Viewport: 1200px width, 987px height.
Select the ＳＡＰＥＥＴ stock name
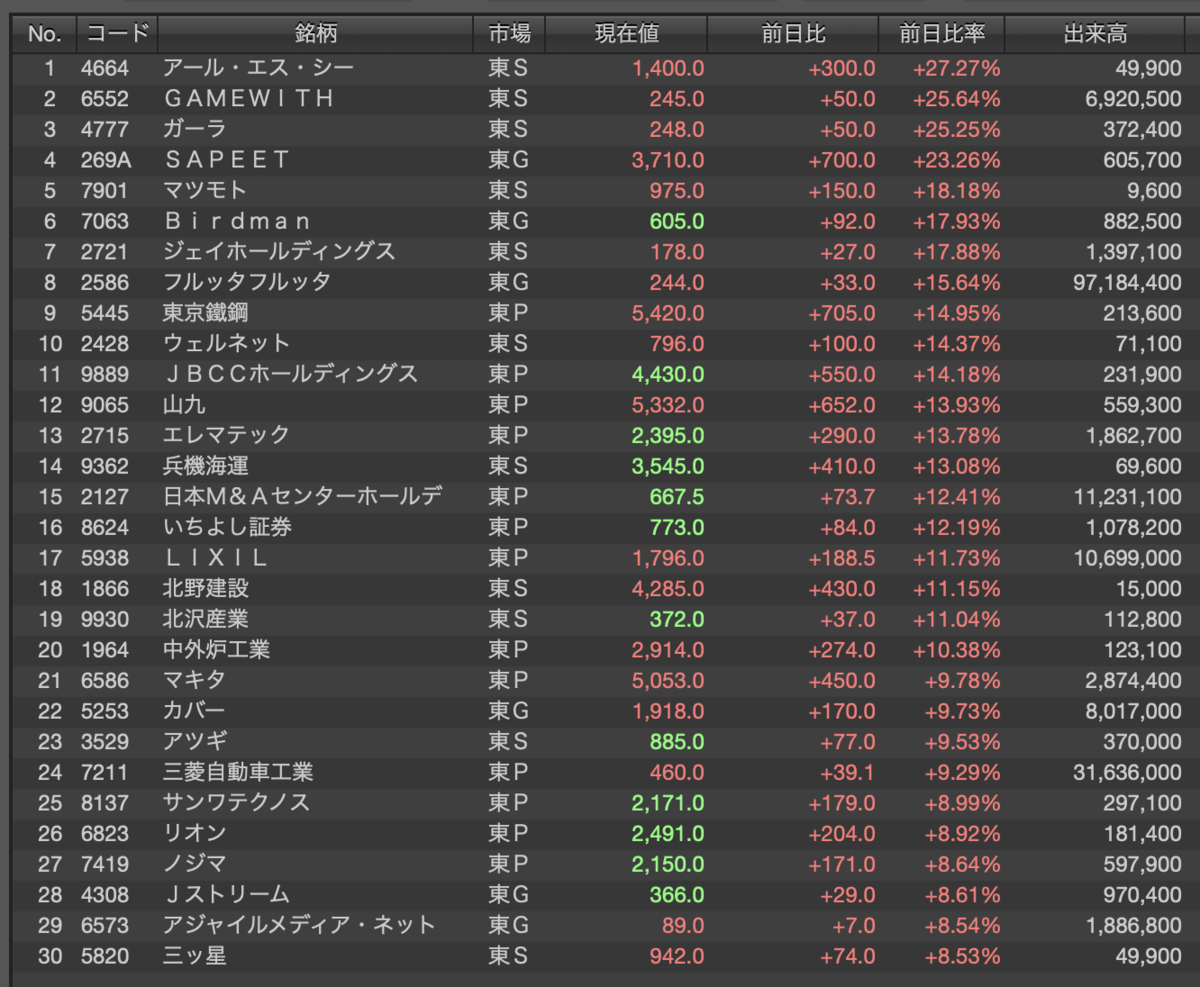pyautogui.click(x=226, y=160)
